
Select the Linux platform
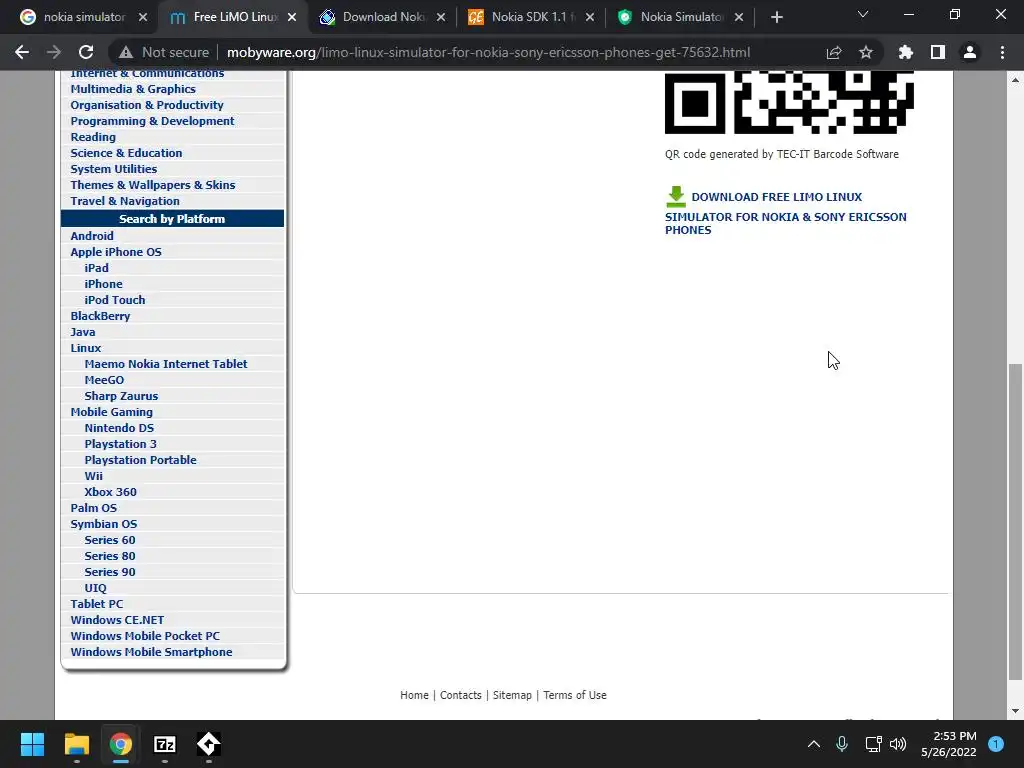[86, 348]
